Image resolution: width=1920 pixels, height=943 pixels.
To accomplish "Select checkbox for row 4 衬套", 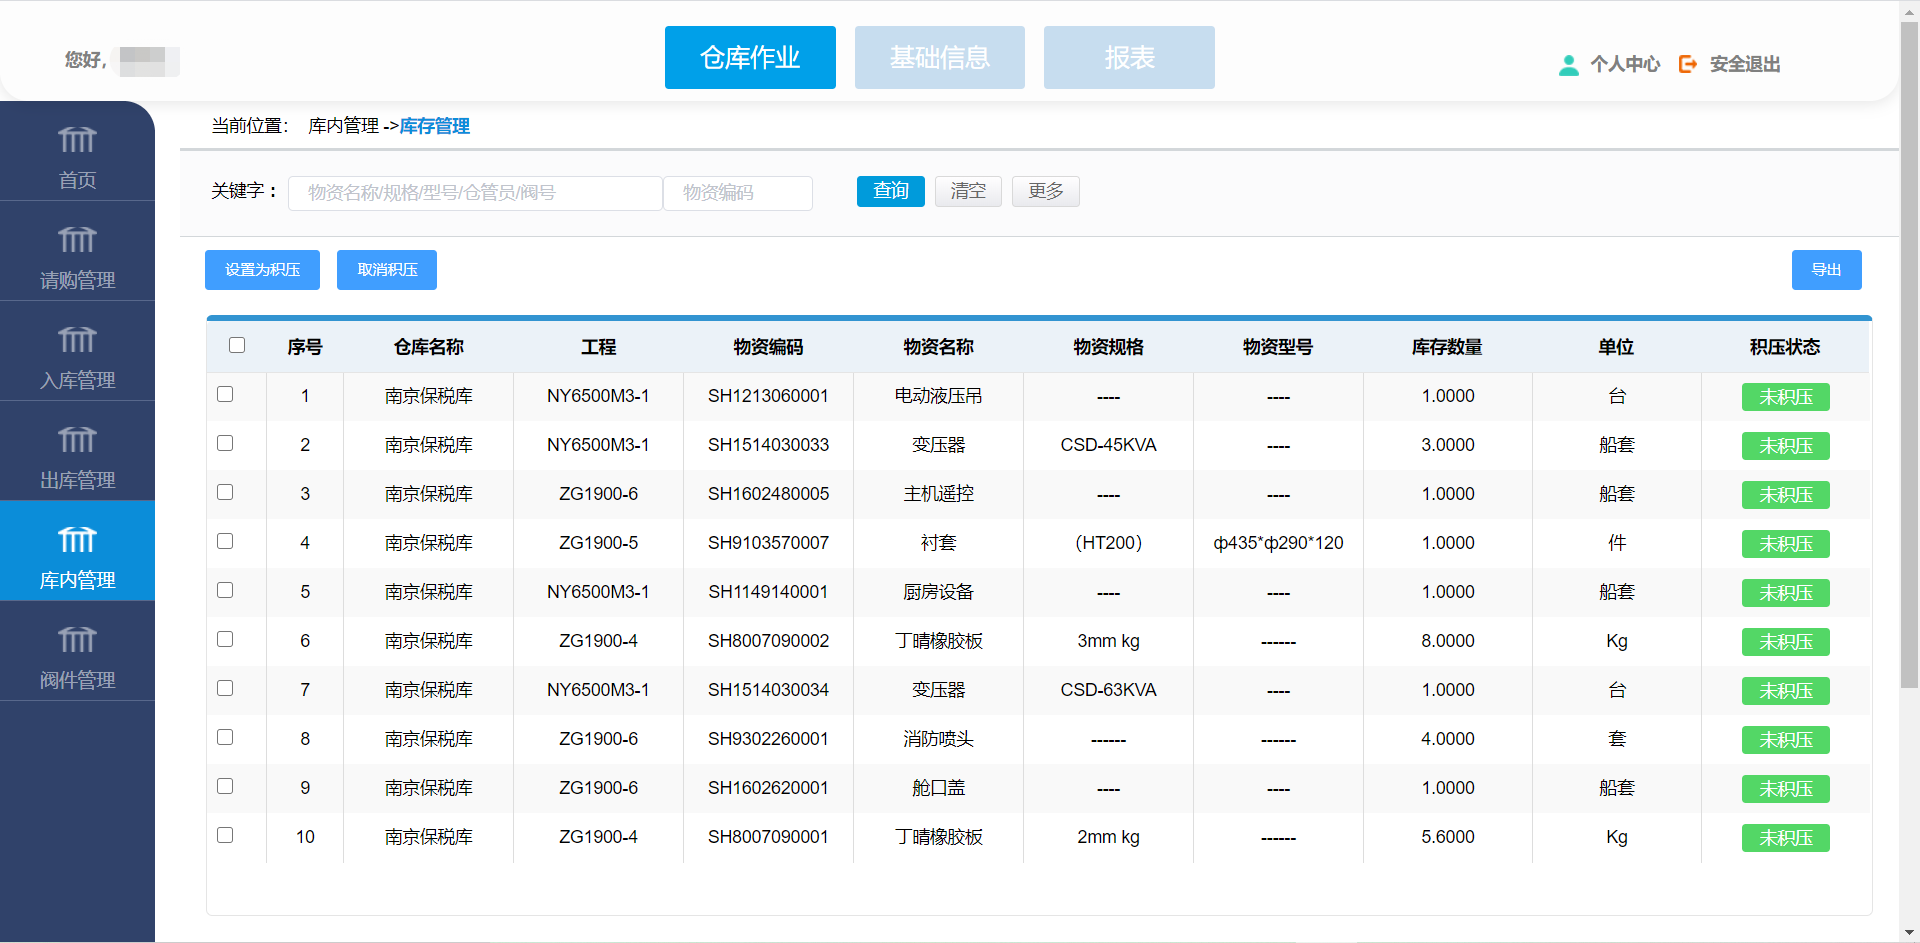I will (x=225, y=541).
